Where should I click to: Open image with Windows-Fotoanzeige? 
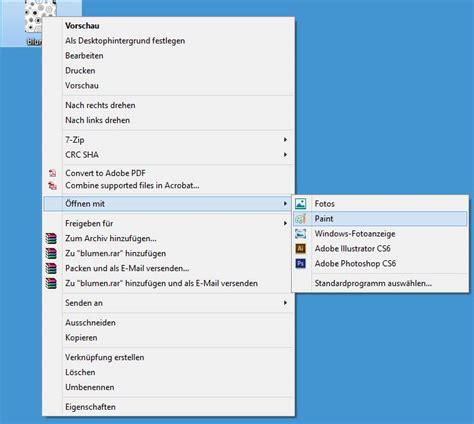tap(380, 234)
